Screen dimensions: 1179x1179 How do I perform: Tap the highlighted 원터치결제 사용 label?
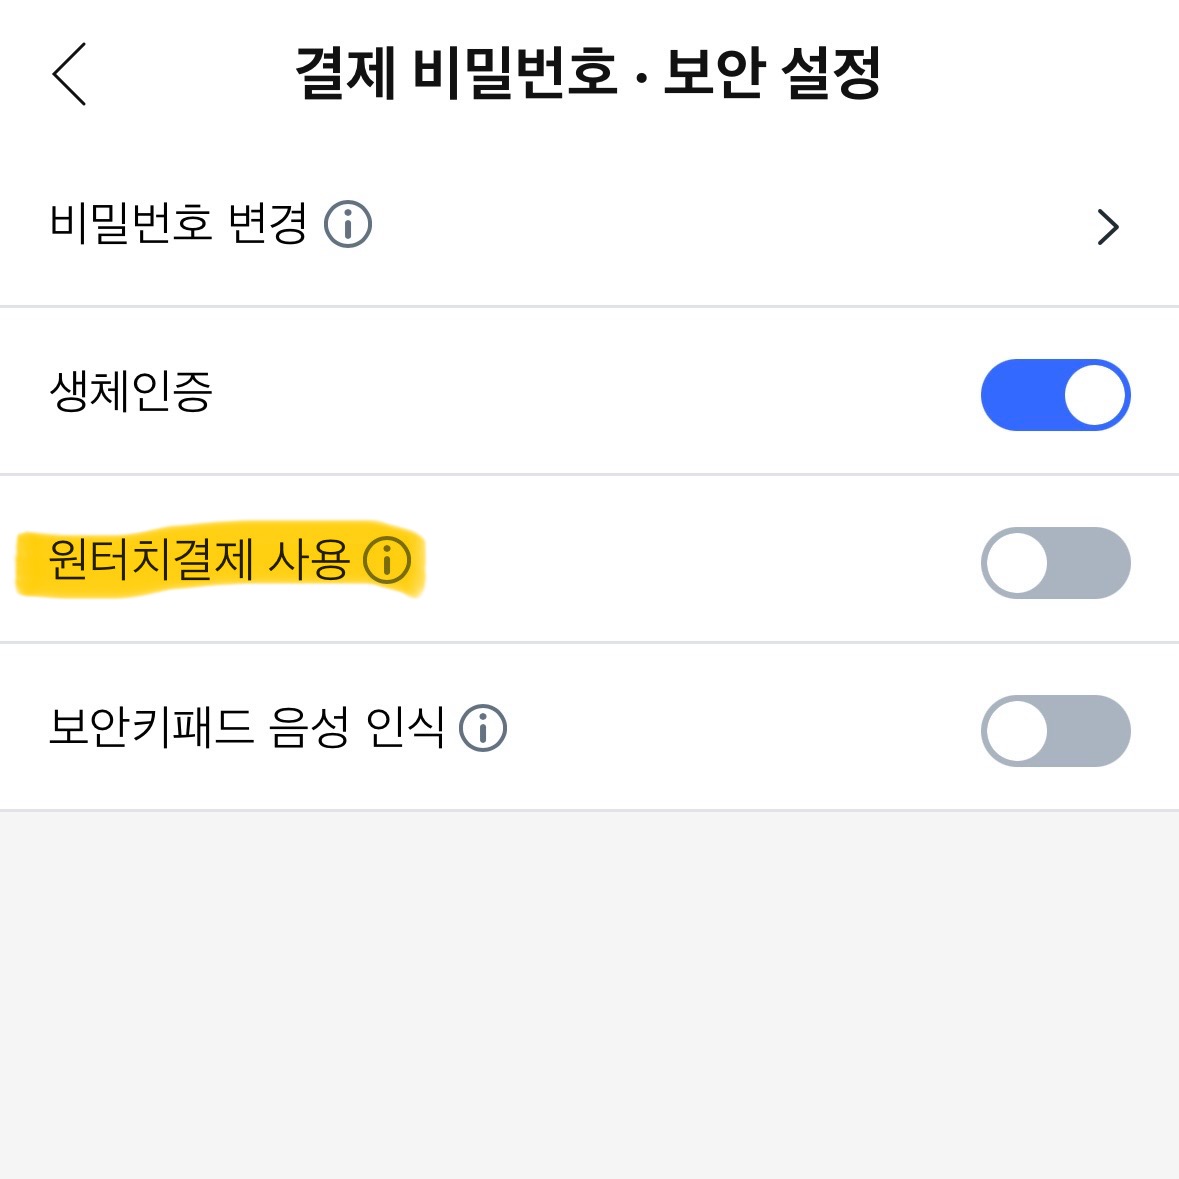195,562
